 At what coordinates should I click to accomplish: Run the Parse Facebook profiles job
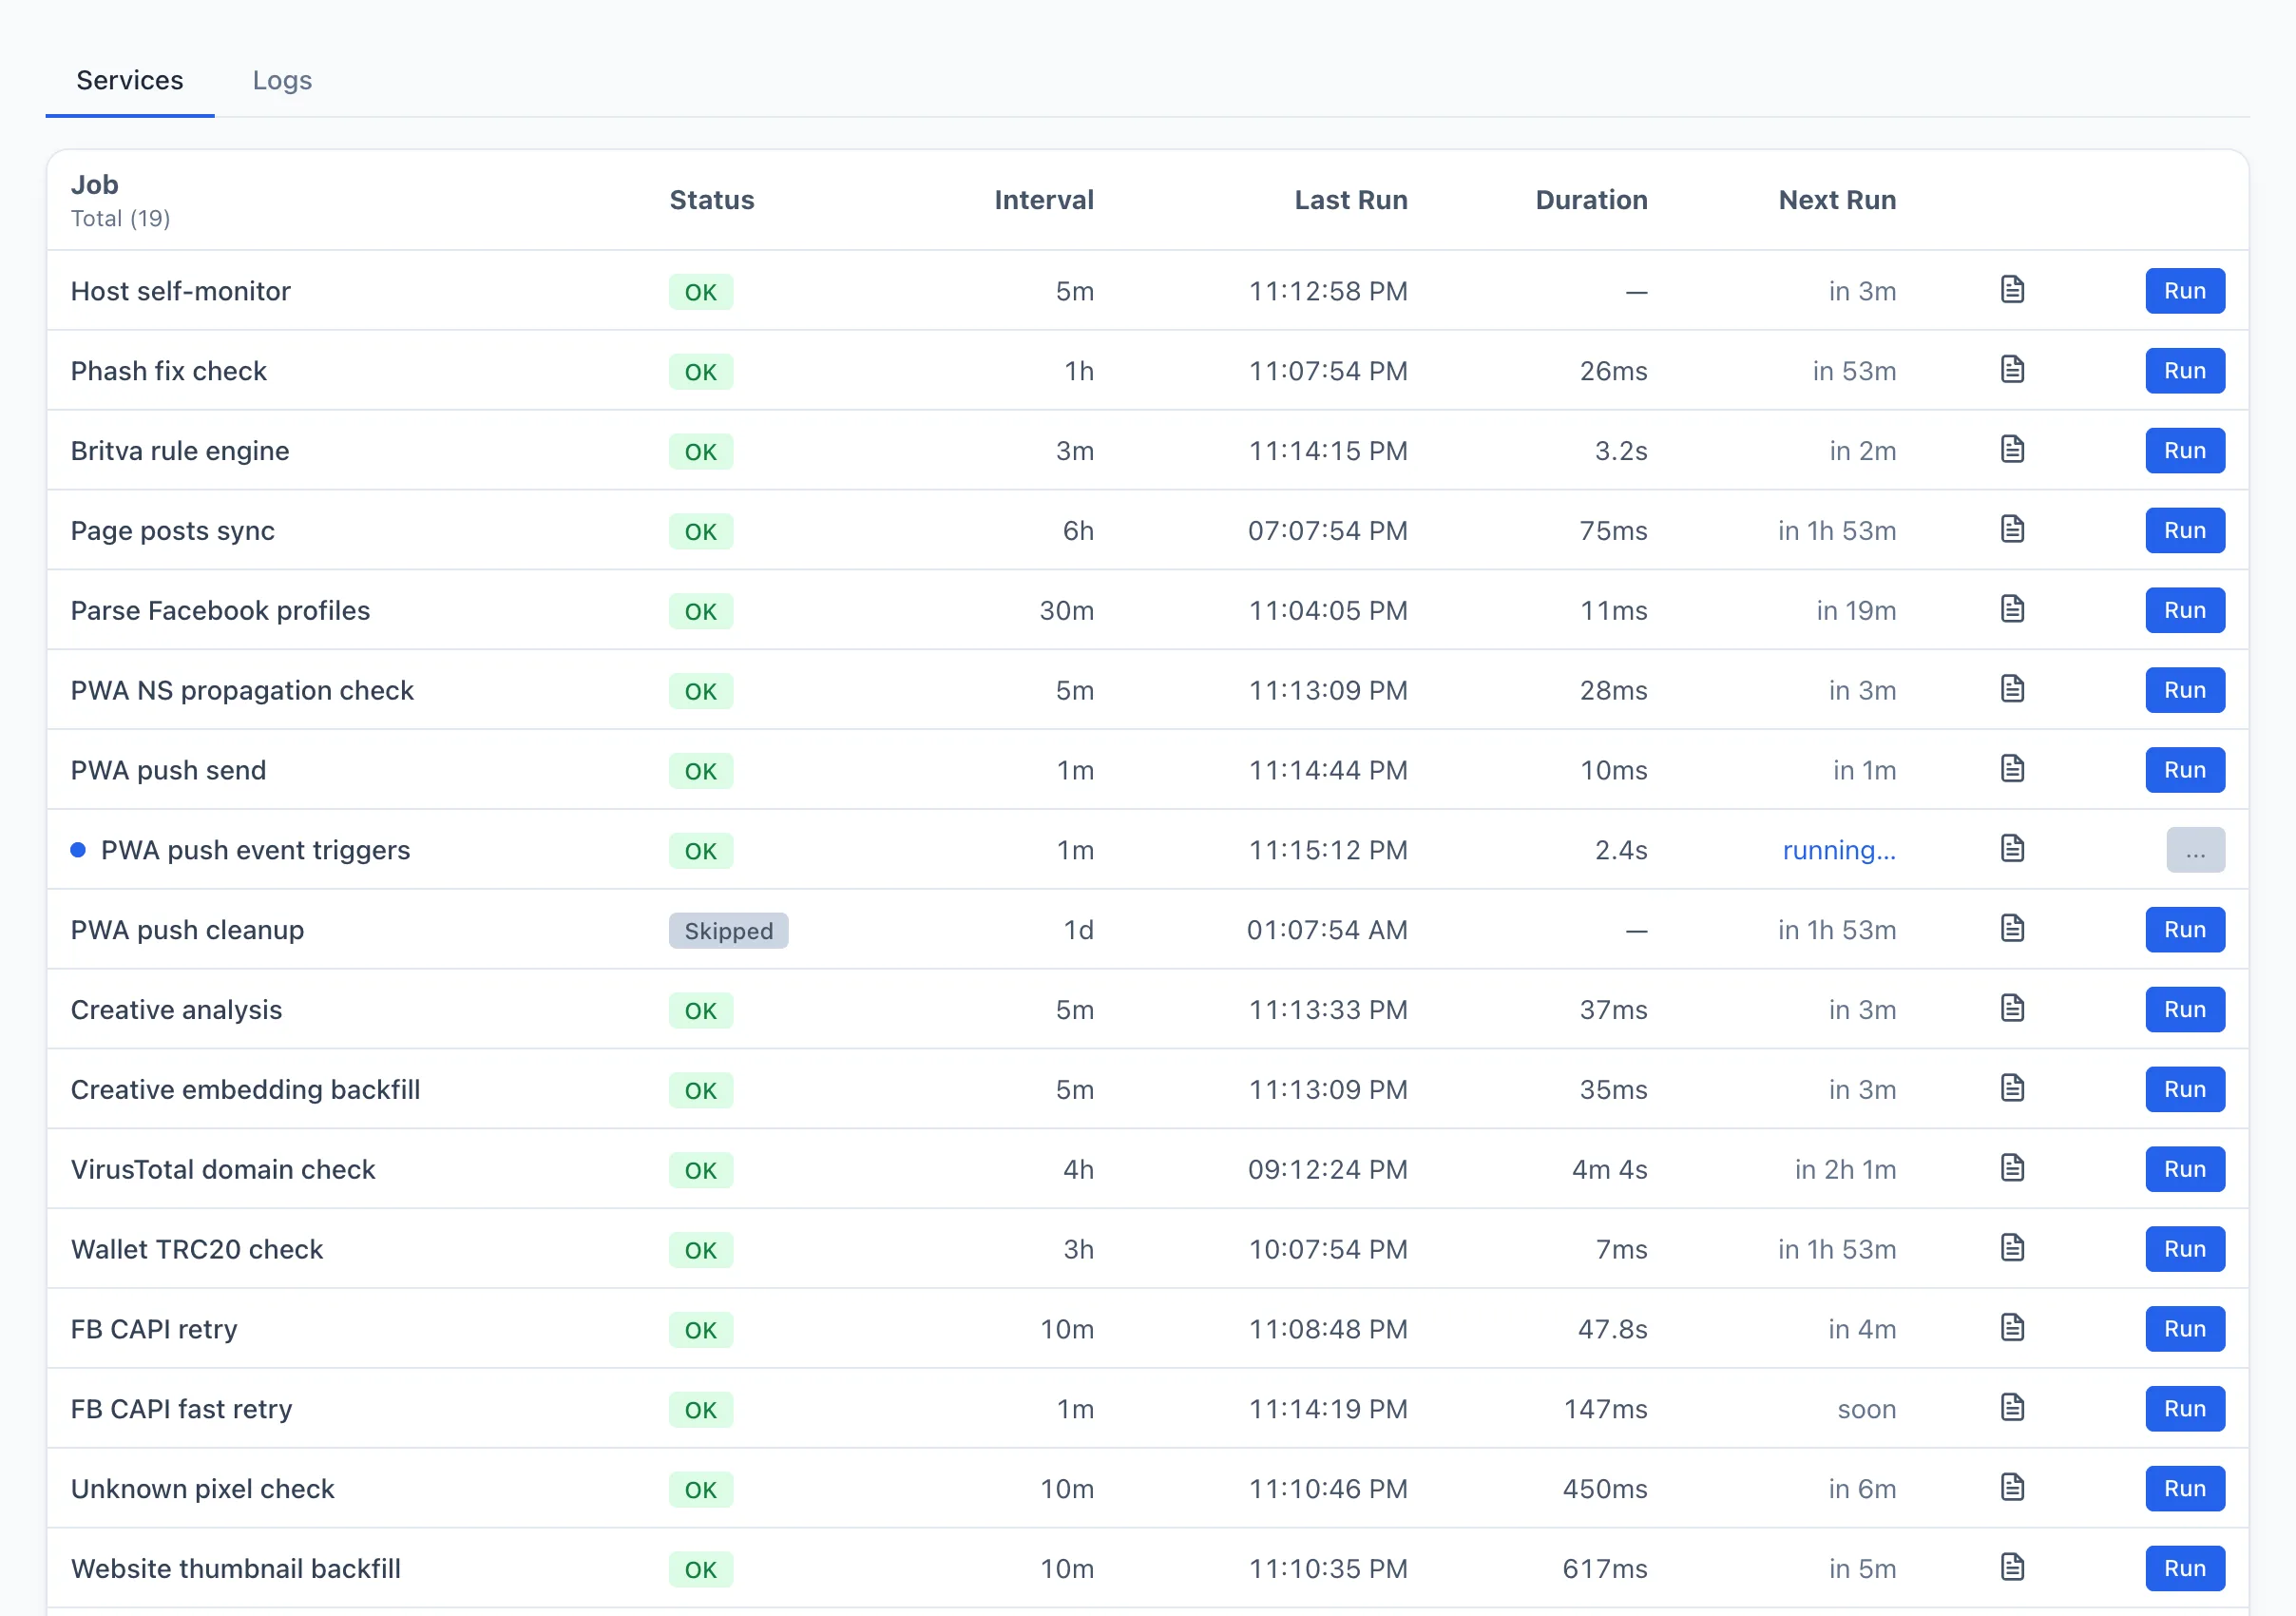point(2184,610)
